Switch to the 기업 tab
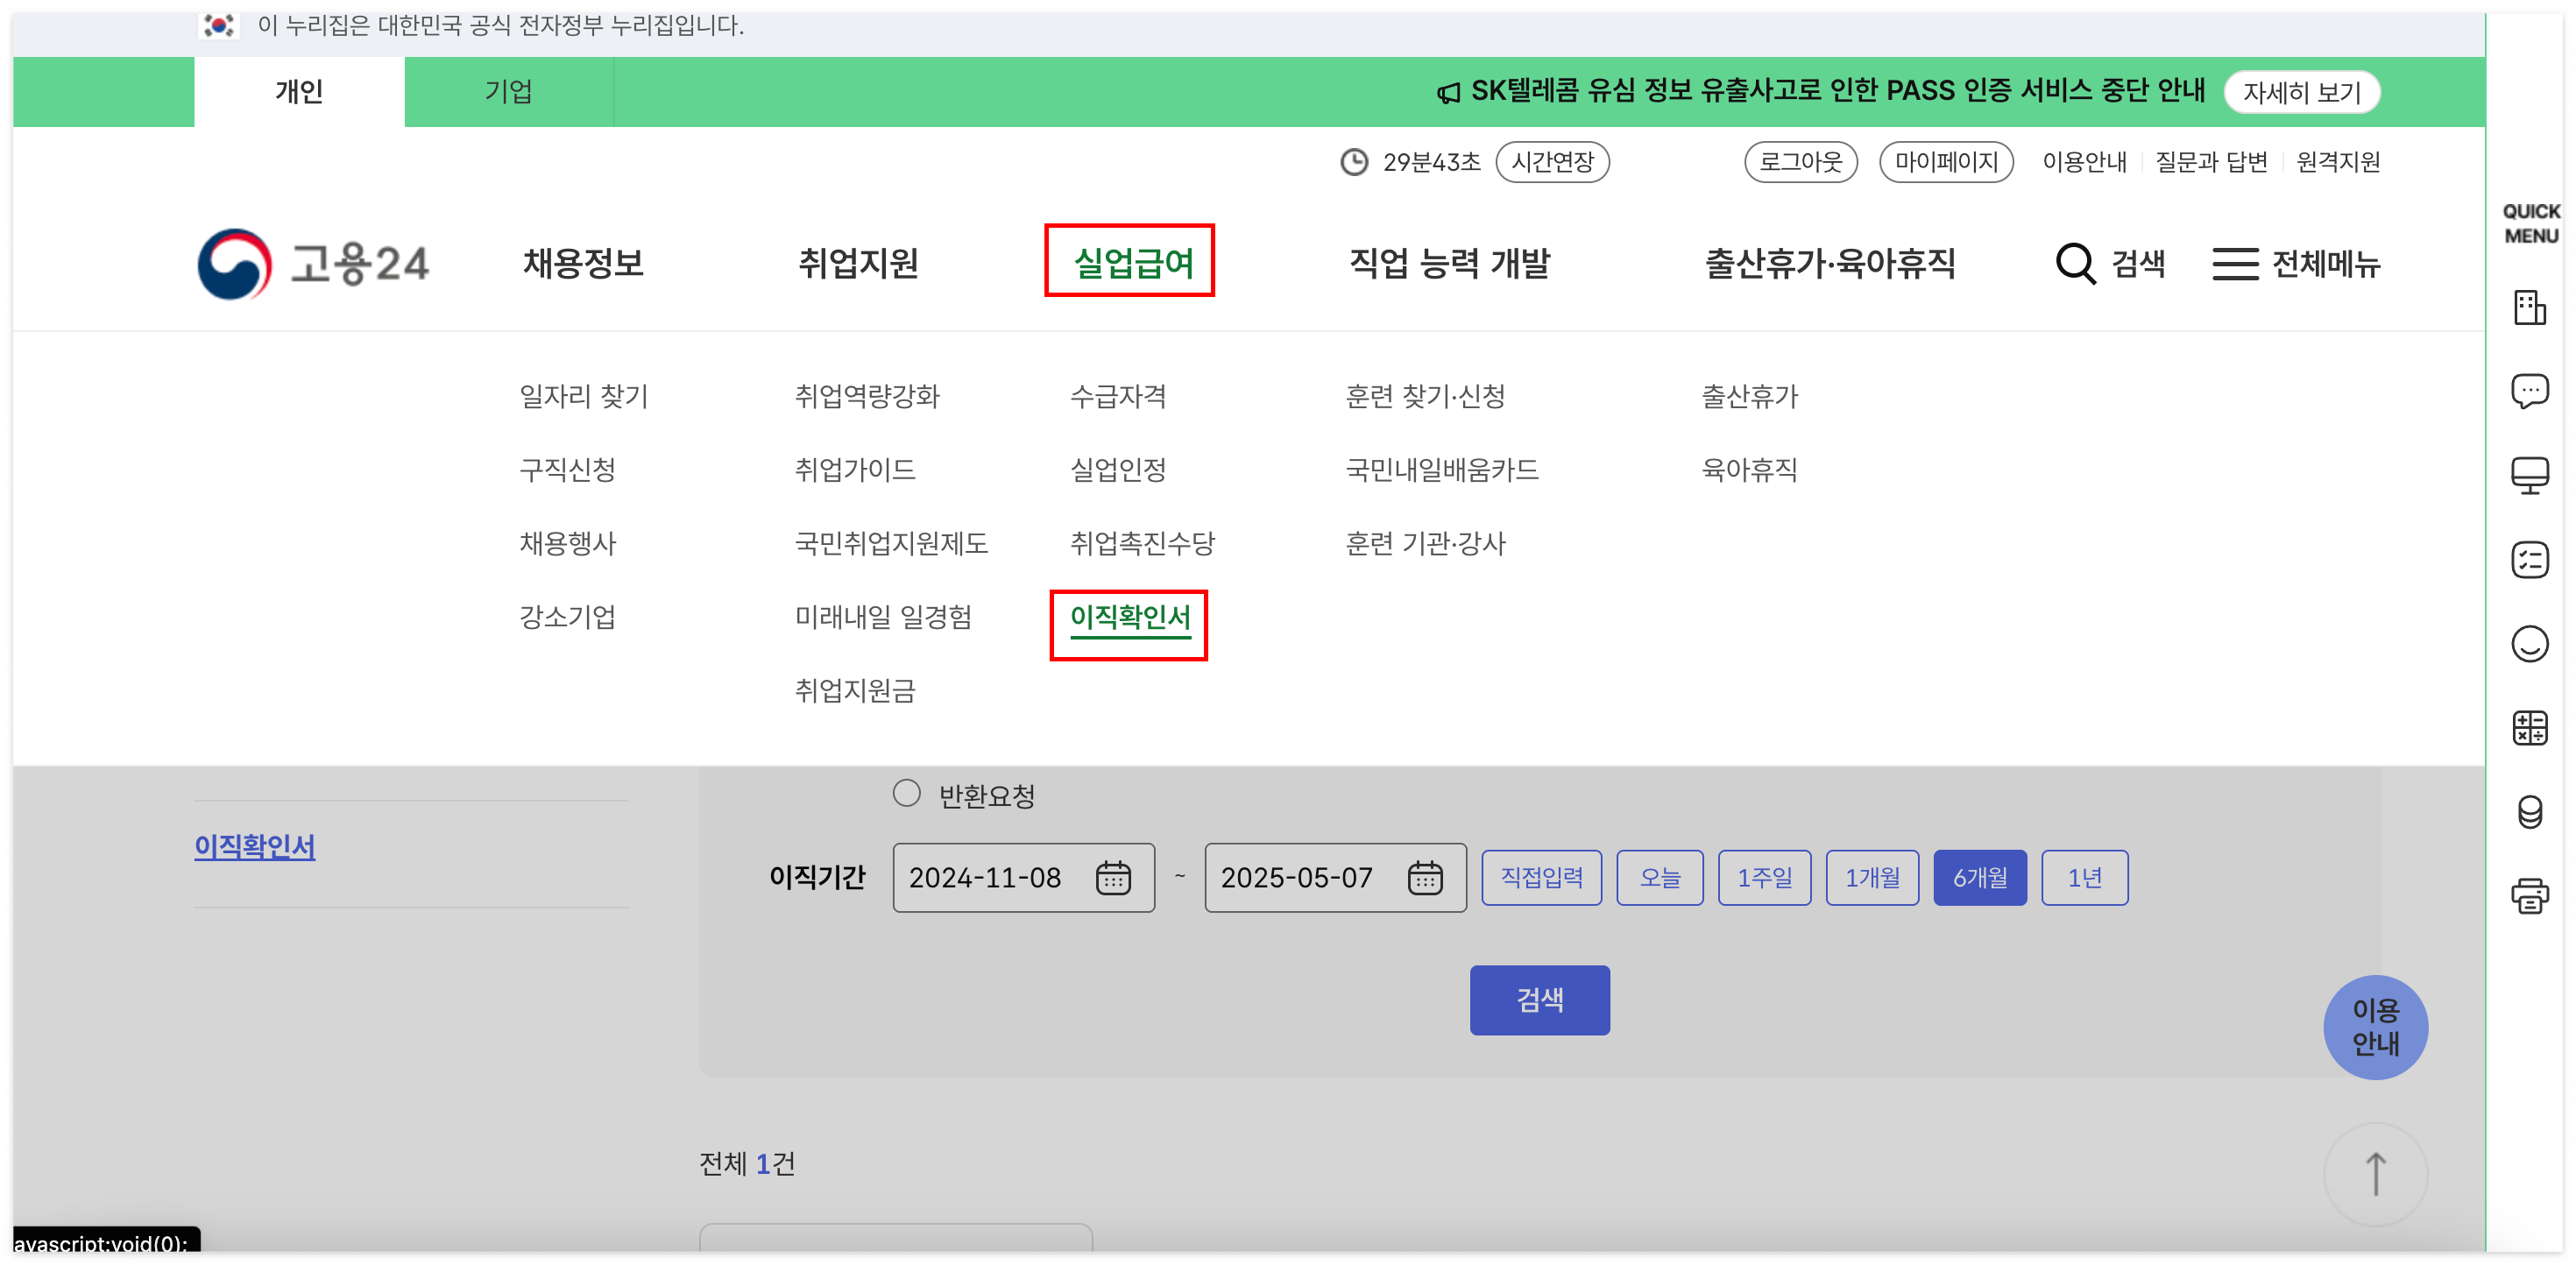The image size is (2576, 1265). point(509,92)
